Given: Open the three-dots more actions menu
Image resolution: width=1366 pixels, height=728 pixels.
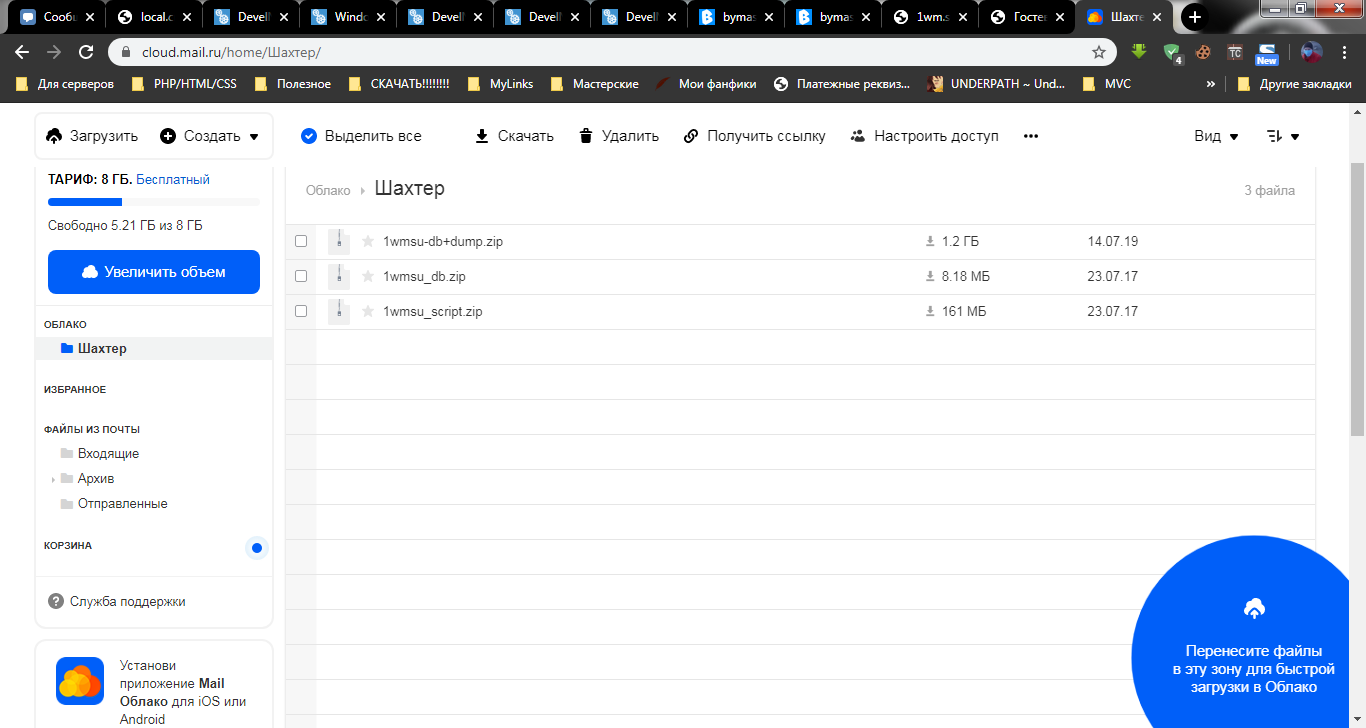Looking at the screenshot, I should coord(1031,136).
